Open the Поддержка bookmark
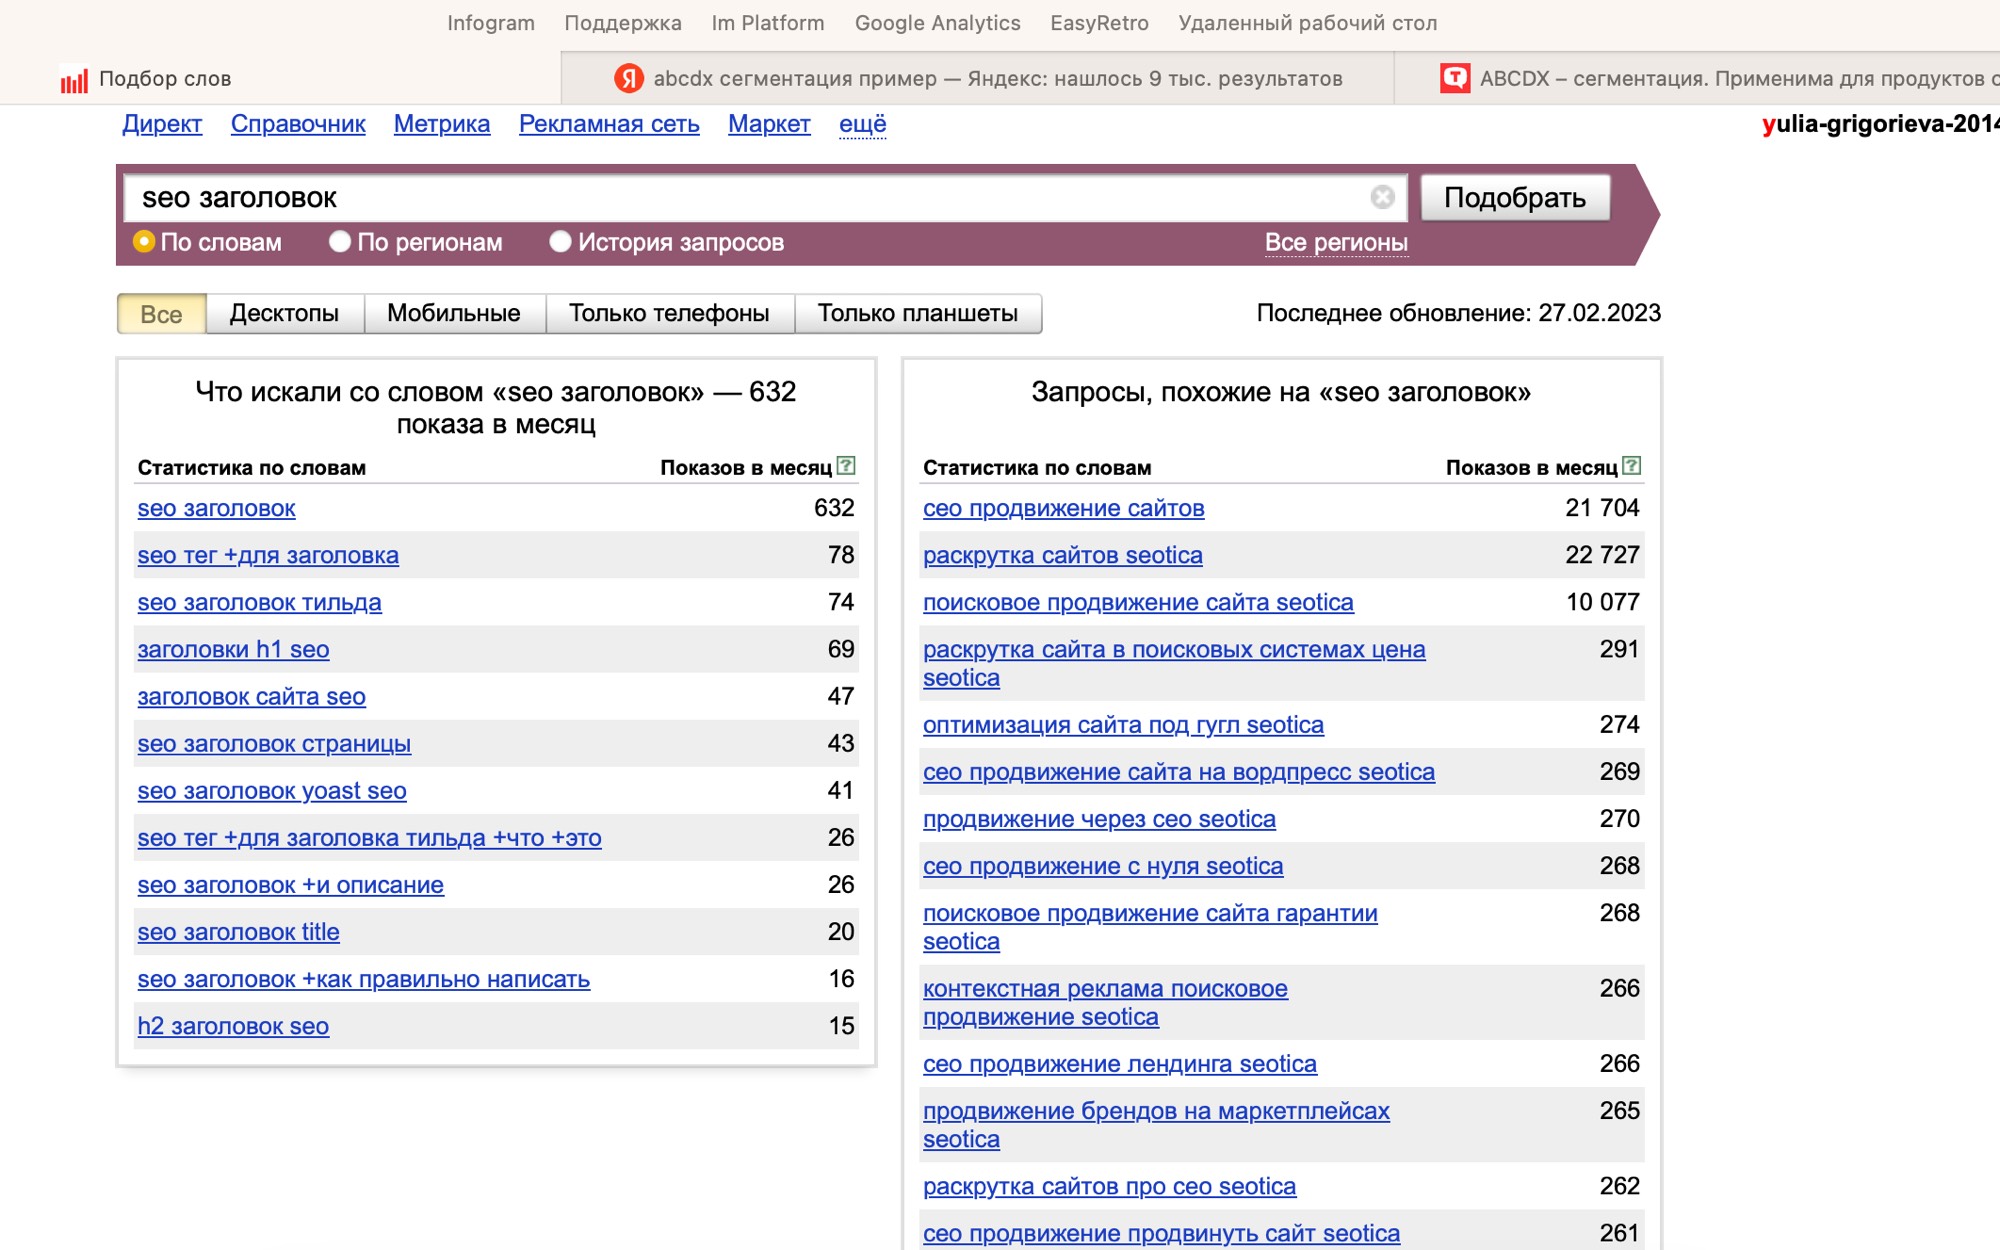 pos(623,23)
